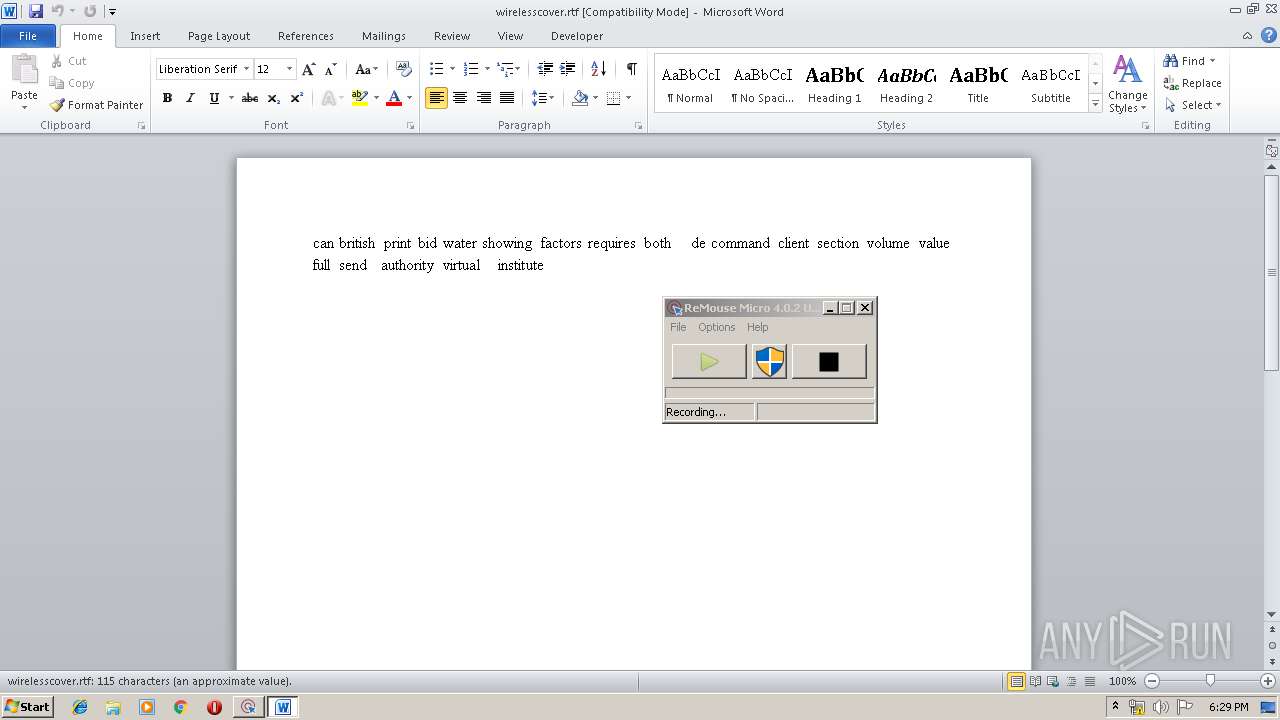Toggle Italic formatting

tap(190, 98)
